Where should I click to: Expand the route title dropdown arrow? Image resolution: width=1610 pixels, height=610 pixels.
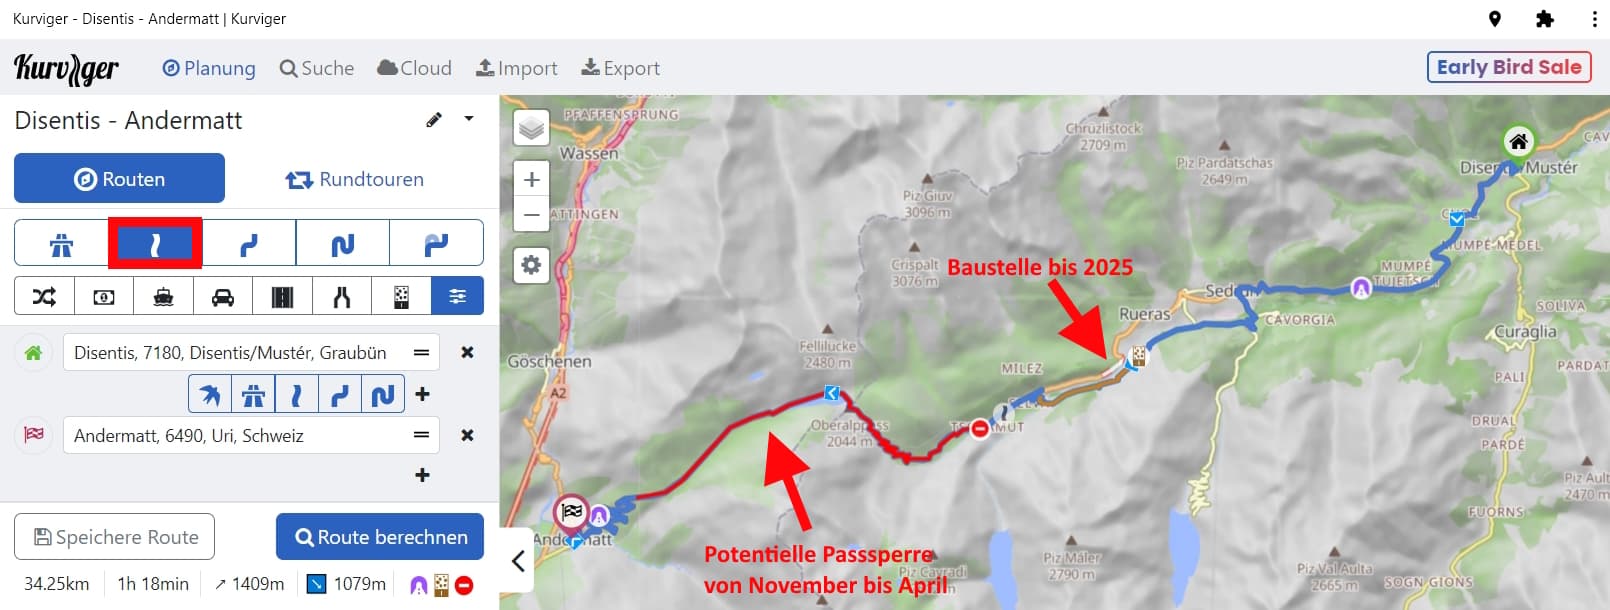(469, 119)
